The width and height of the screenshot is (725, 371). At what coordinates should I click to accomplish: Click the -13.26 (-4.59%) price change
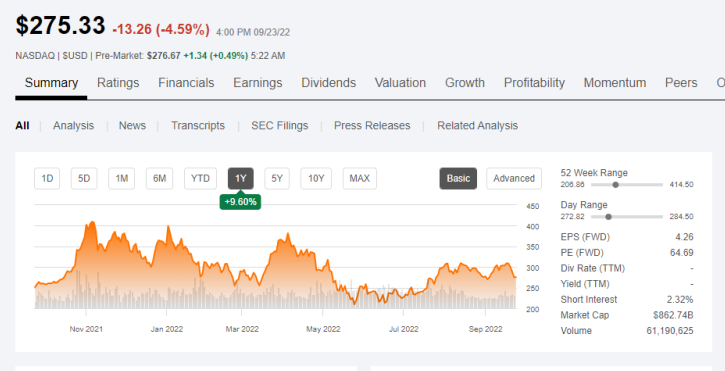coord(161,30)
